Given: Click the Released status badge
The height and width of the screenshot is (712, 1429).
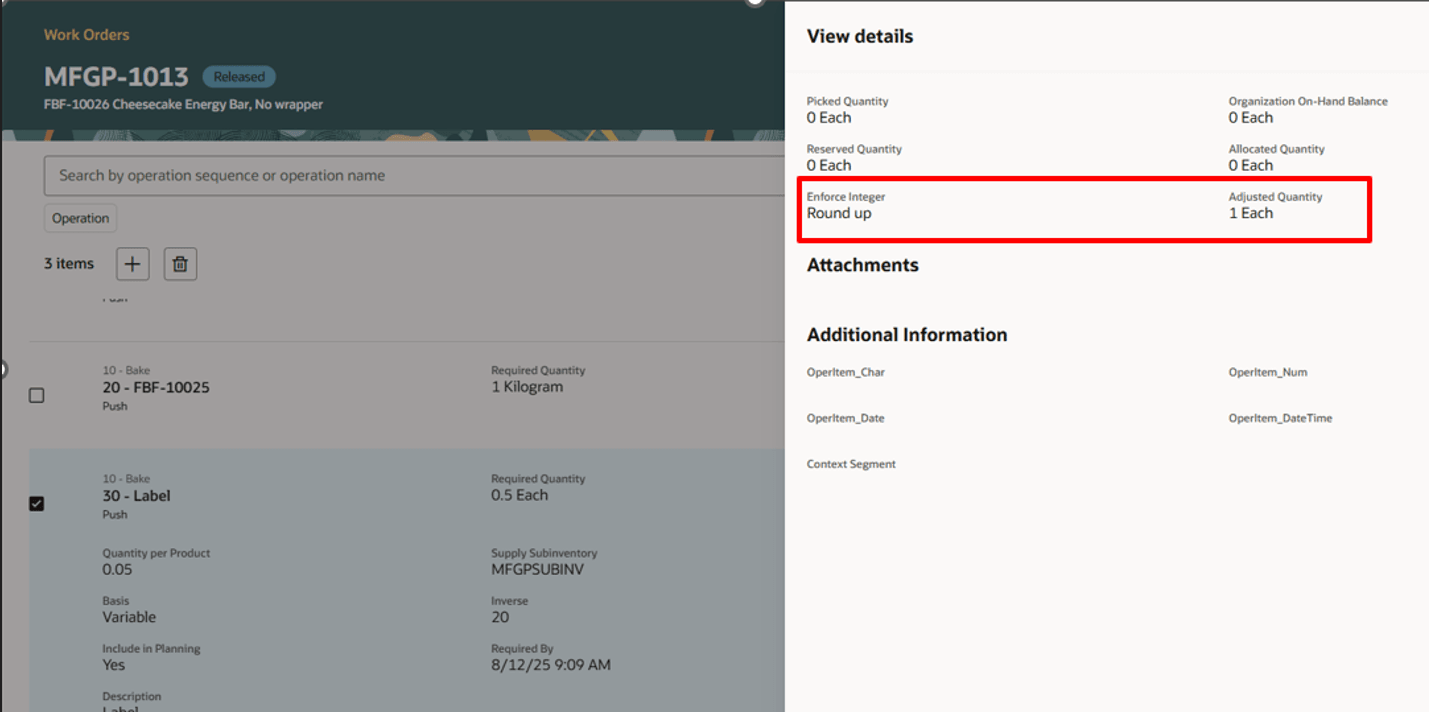Looking at the screenshot, I should pos(239,76).
